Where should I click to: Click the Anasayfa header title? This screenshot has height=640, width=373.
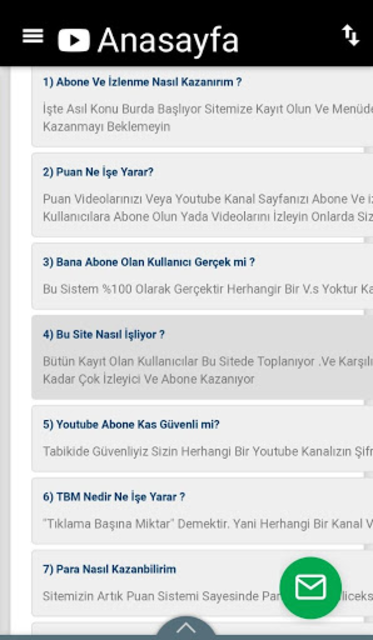pyautogui.click(x=168, y=40)
